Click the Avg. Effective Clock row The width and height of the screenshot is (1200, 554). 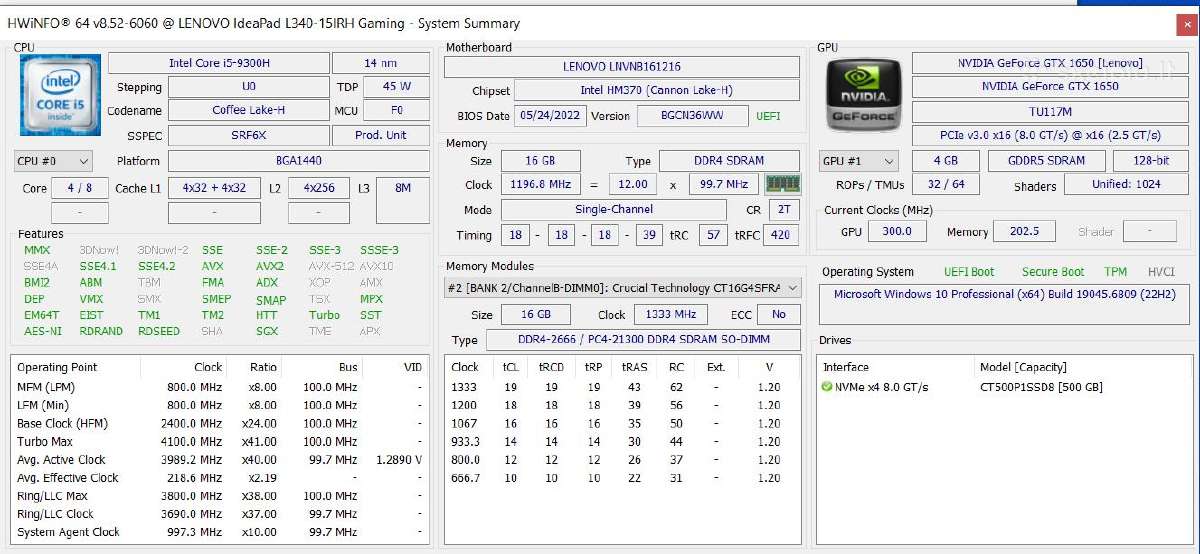(x=220, y=478)
